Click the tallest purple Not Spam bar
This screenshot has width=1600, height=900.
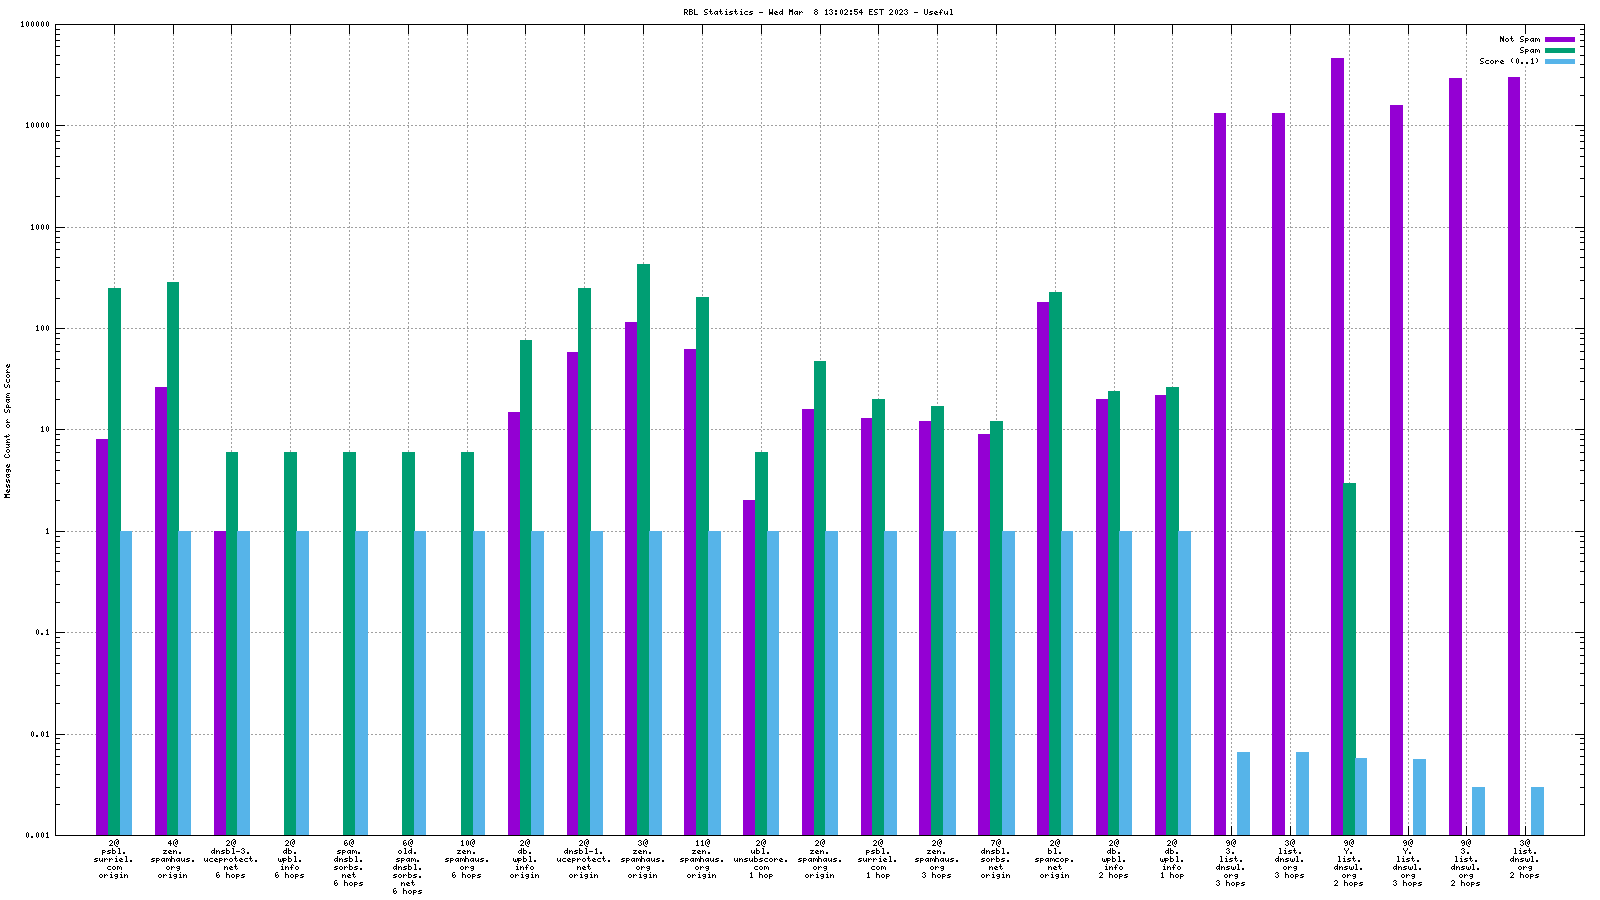tap(1337, 400)
